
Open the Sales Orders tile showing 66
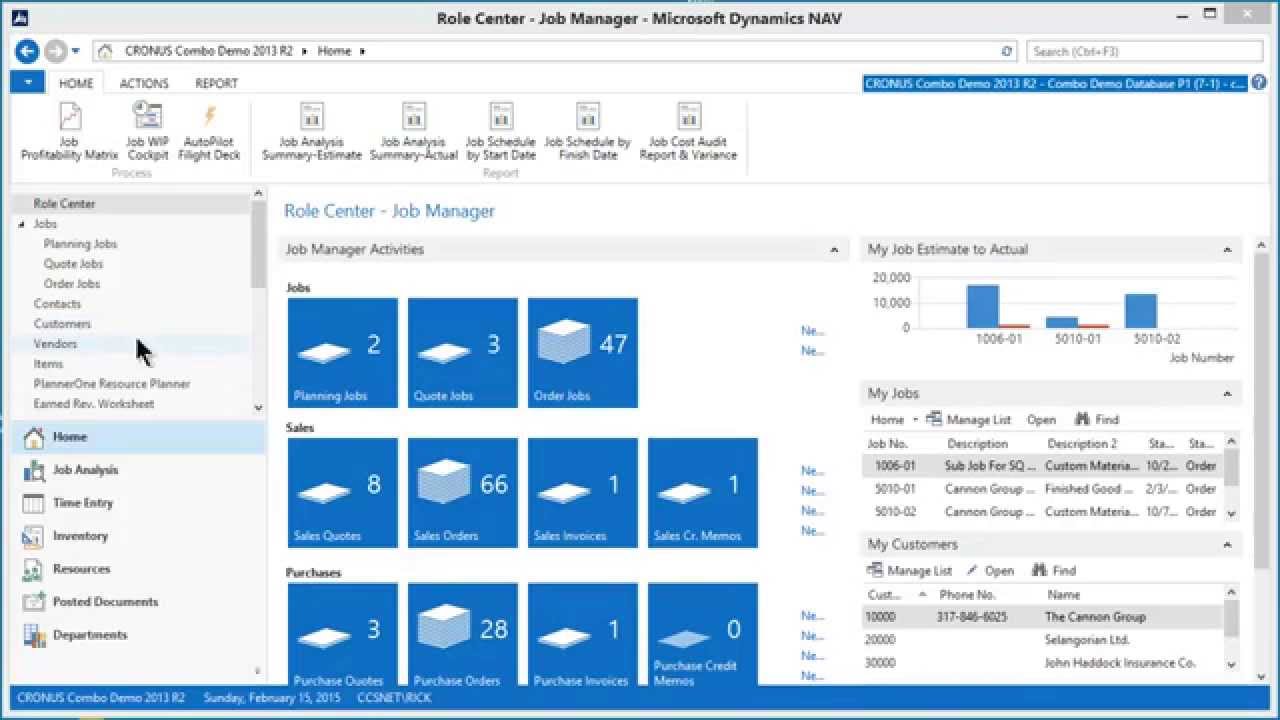pyautogui.click(x=463, y=493)
